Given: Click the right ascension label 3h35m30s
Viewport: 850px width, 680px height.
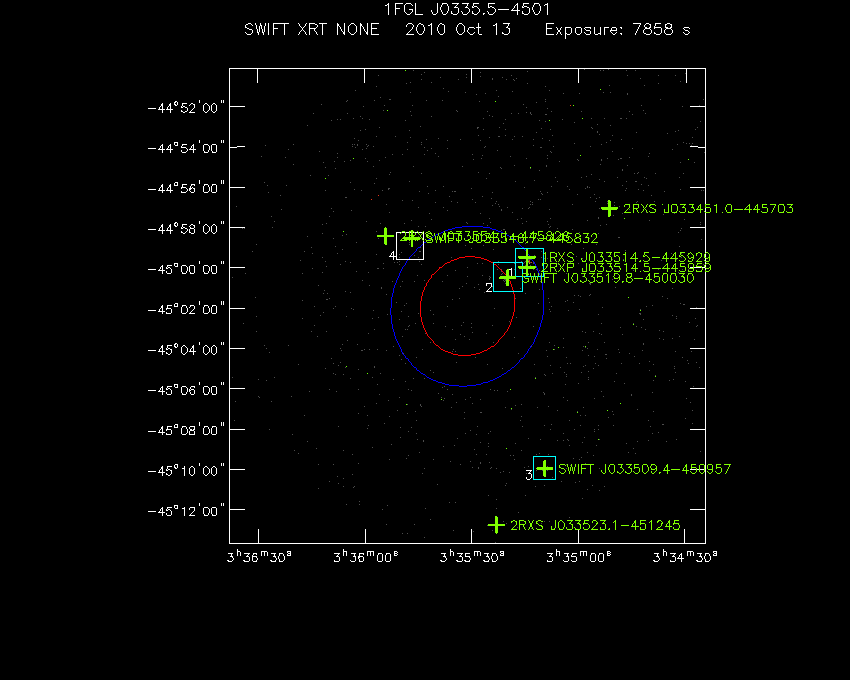Looking at the screenshot, I should [472, 557].
